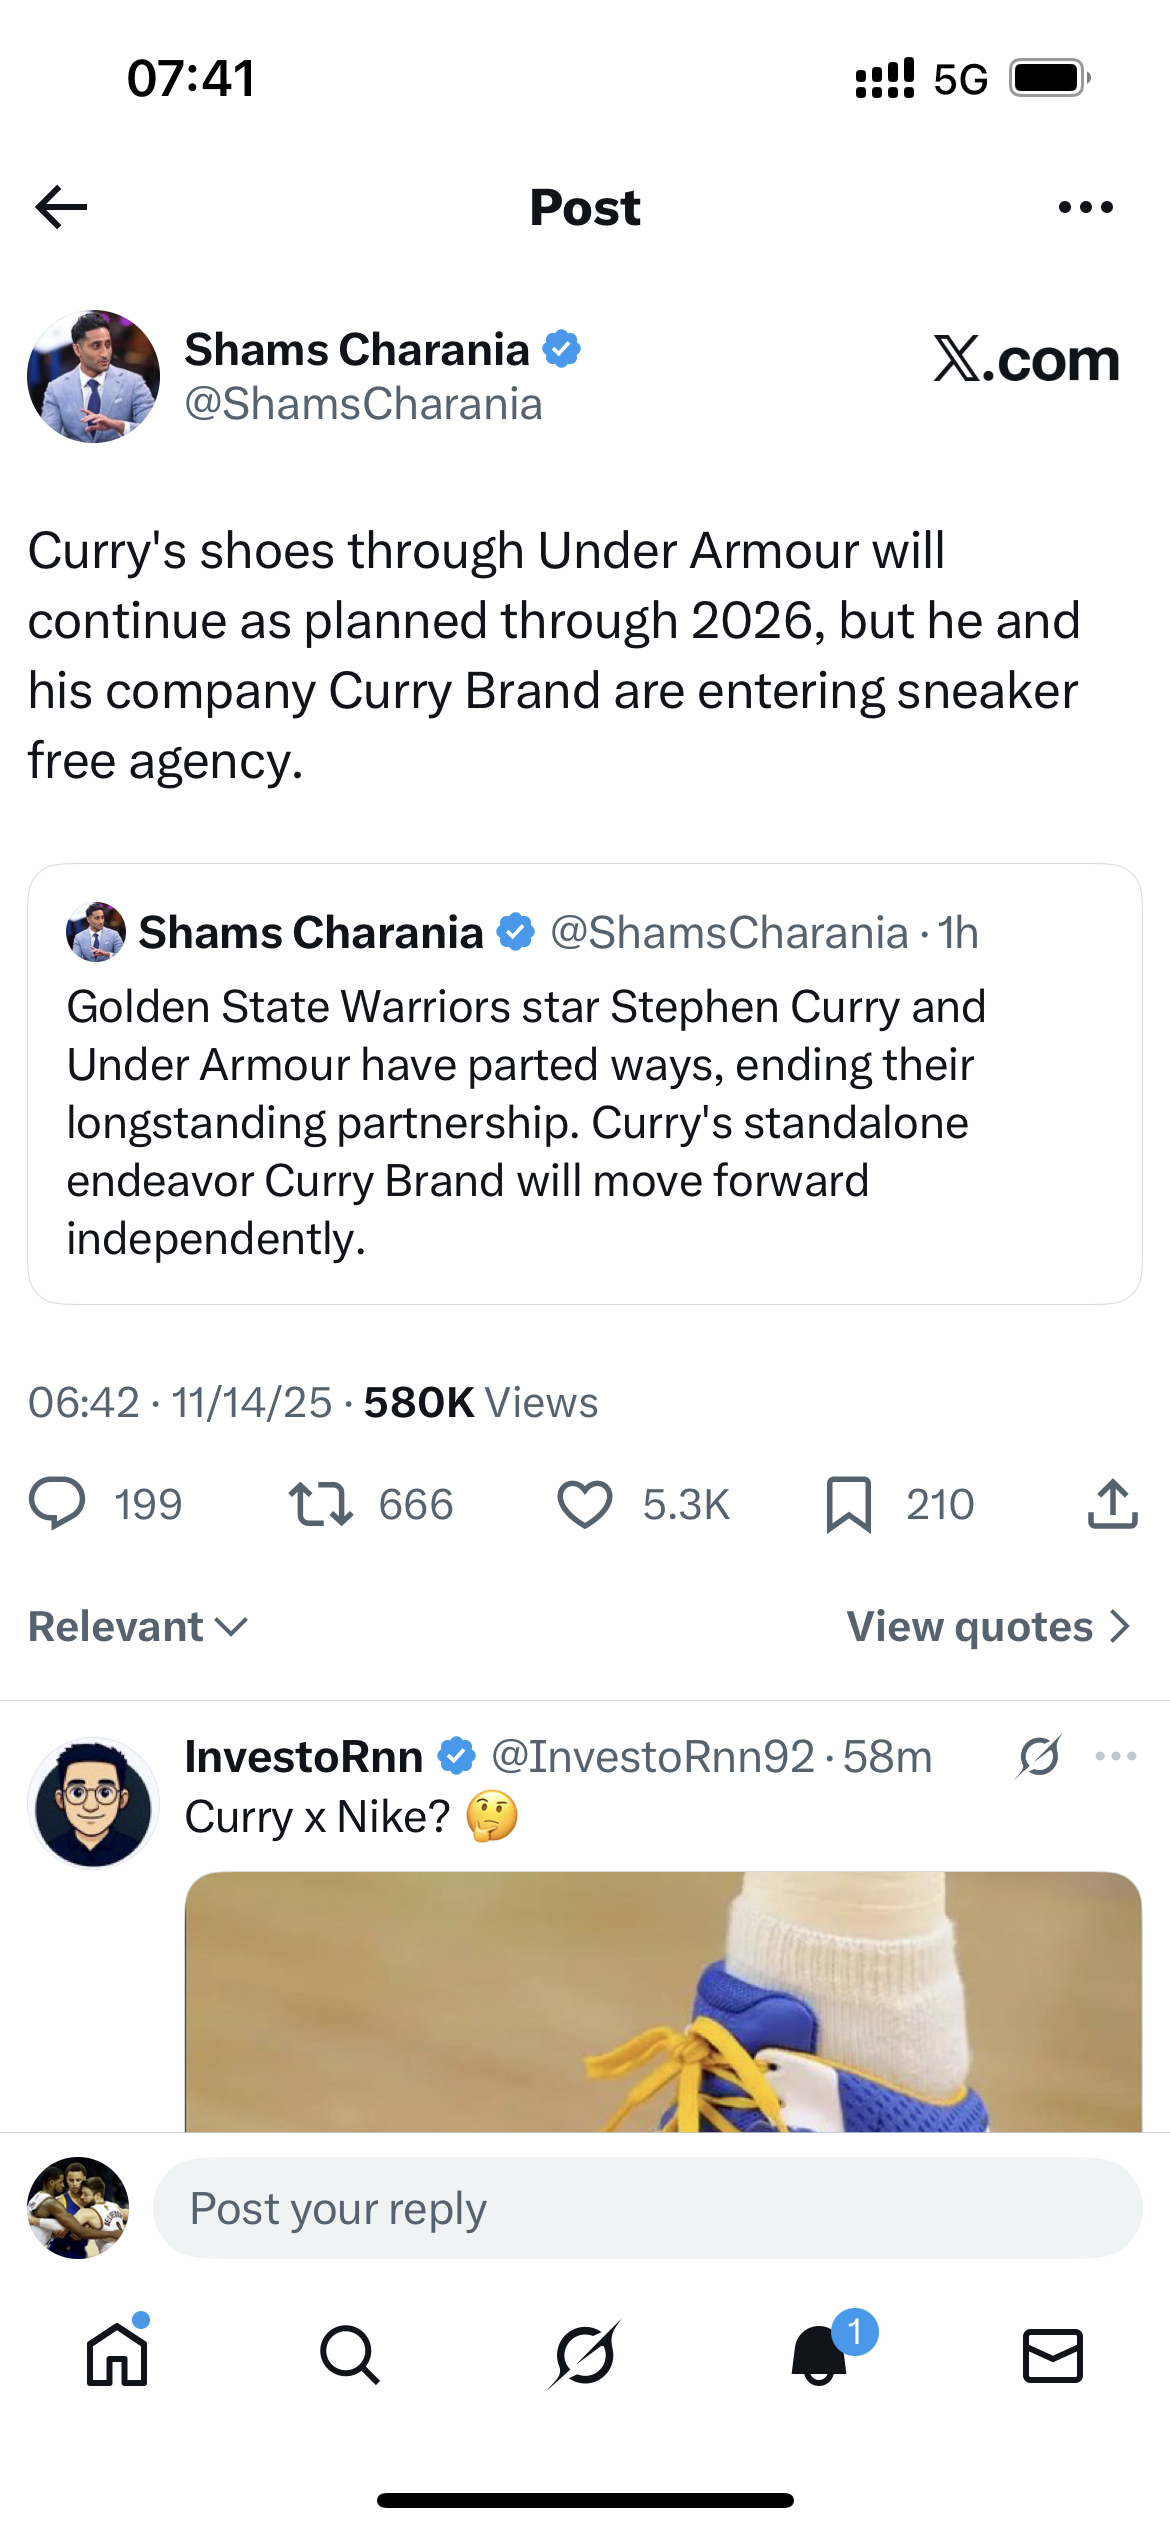Image resolution: width=1170 pixels, height=2532 pixels.
Task: Open the Search tab
Action: [x=351, y=2355]
